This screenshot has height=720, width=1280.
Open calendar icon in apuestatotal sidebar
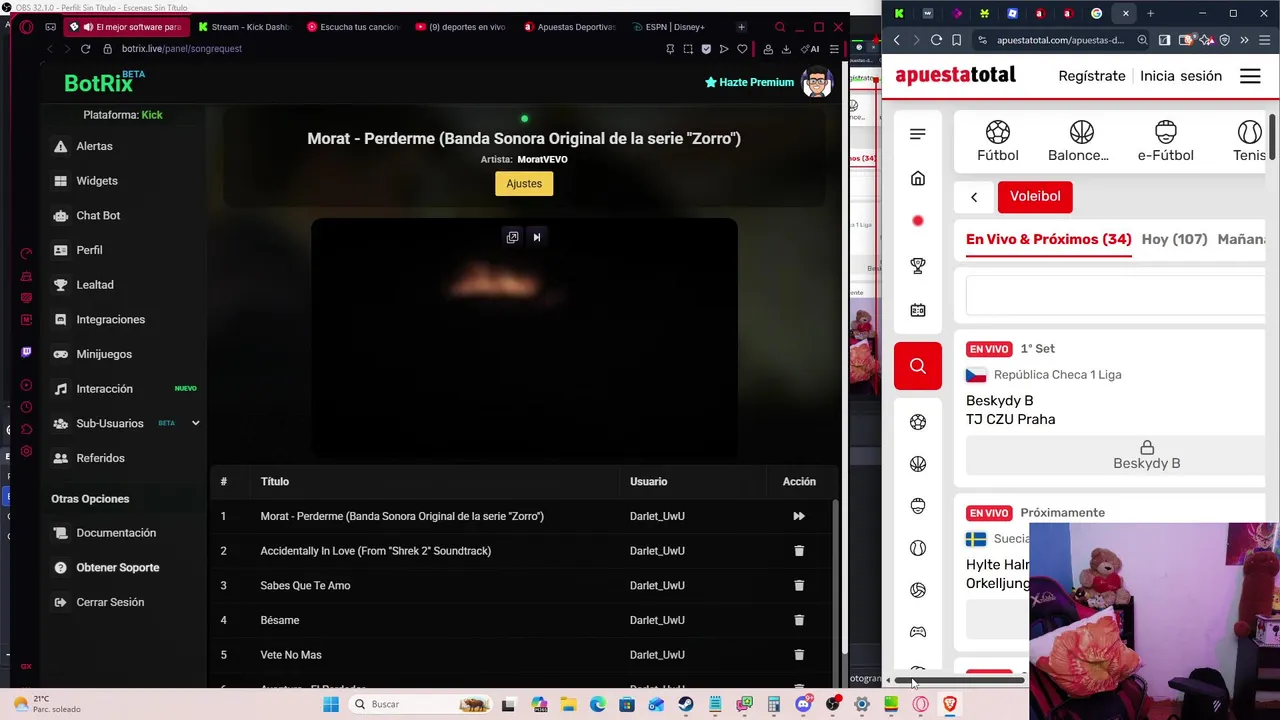(x=918, y=310)
